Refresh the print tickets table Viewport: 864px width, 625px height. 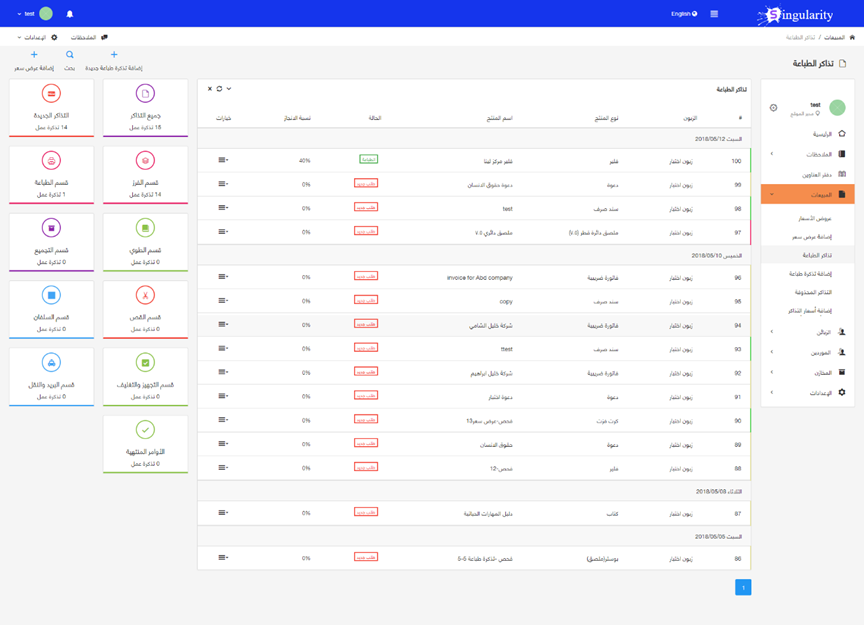219,89
